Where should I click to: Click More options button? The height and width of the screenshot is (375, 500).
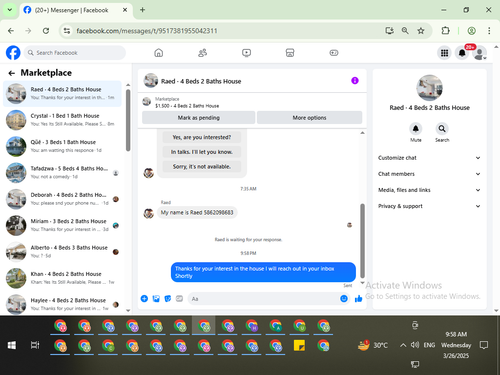point(309,118)
